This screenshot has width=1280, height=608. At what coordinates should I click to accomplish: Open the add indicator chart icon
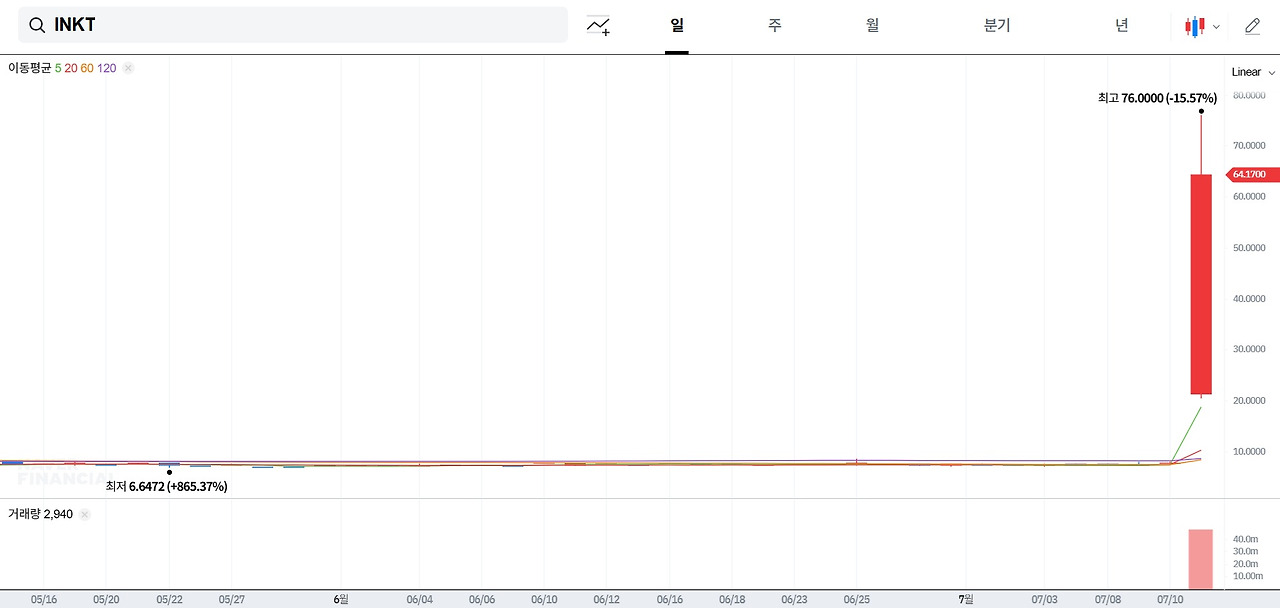pyautogui.click(x=598, y=26)
